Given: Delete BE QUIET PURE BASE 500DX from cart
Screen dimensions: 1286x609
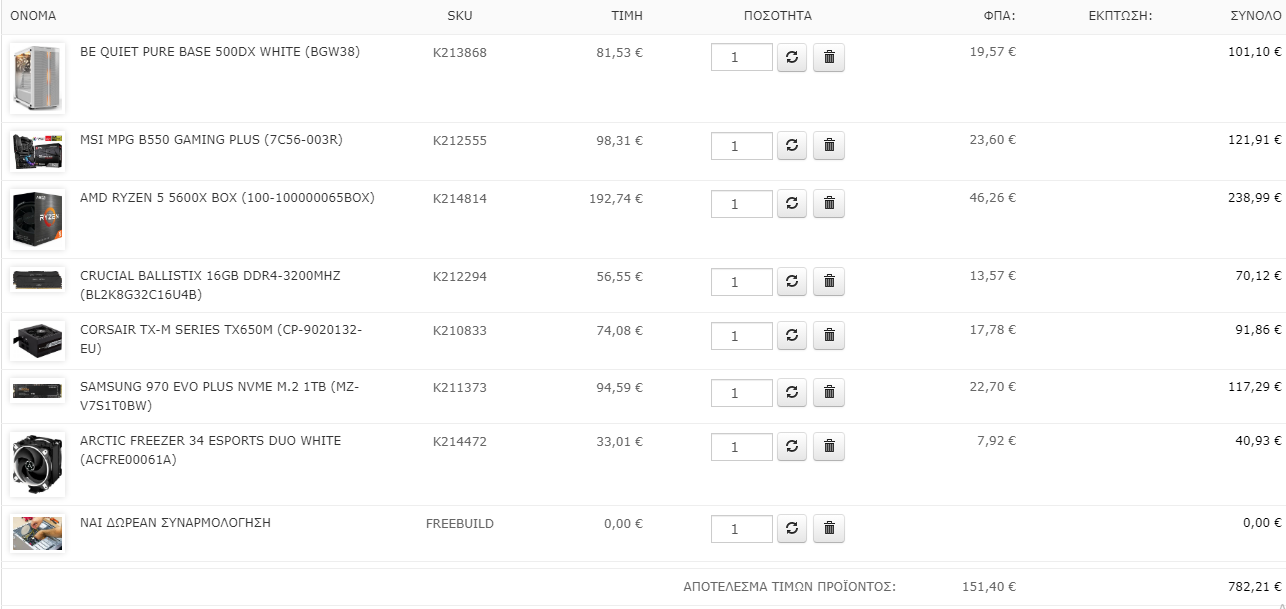Looking at the screenshot, I should point(829,58).
